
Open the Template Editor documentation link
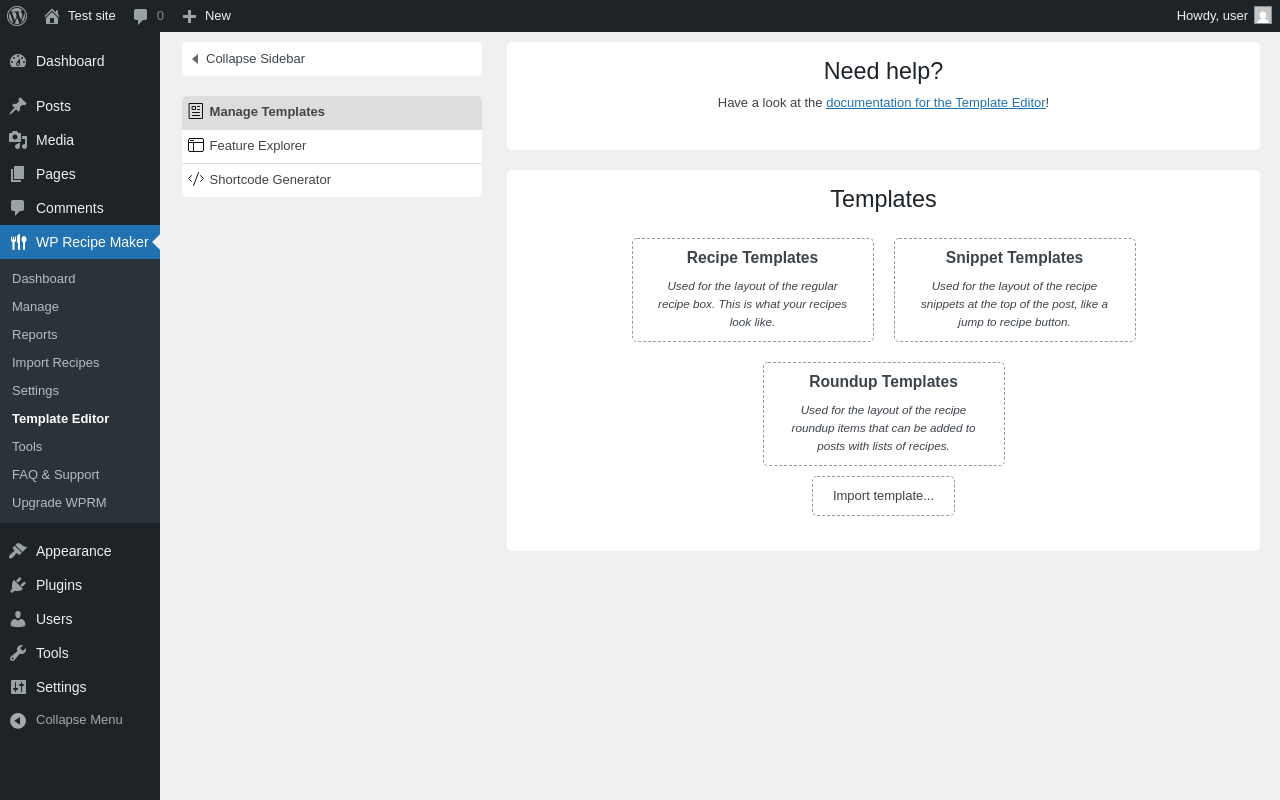click(x=935, y=103)
